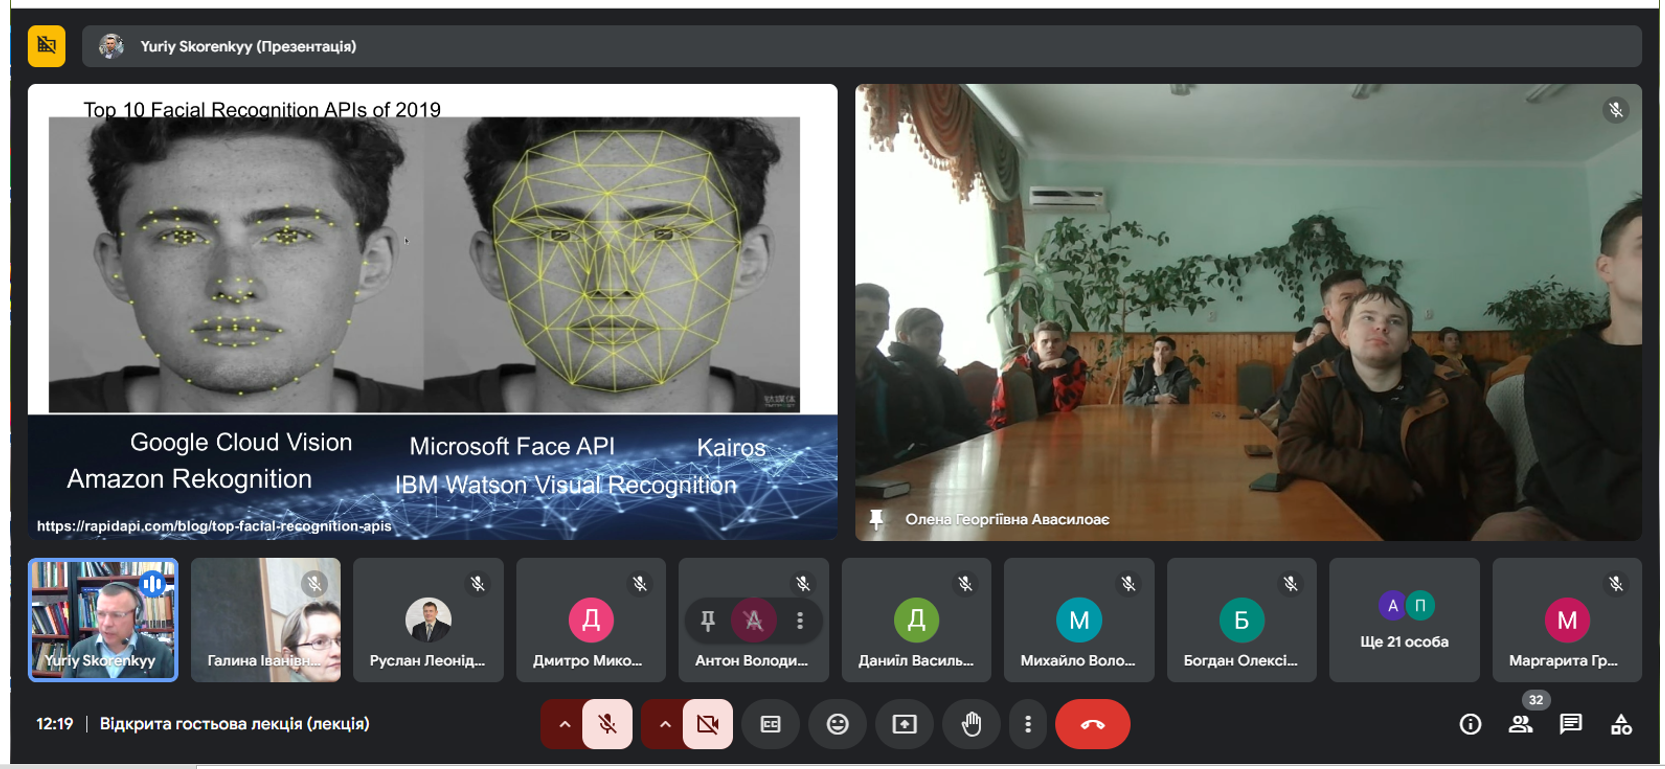Click the name label "Руслан Леонід..."
This screenshot has height=769, width=1665.
(x=427, y=661)
